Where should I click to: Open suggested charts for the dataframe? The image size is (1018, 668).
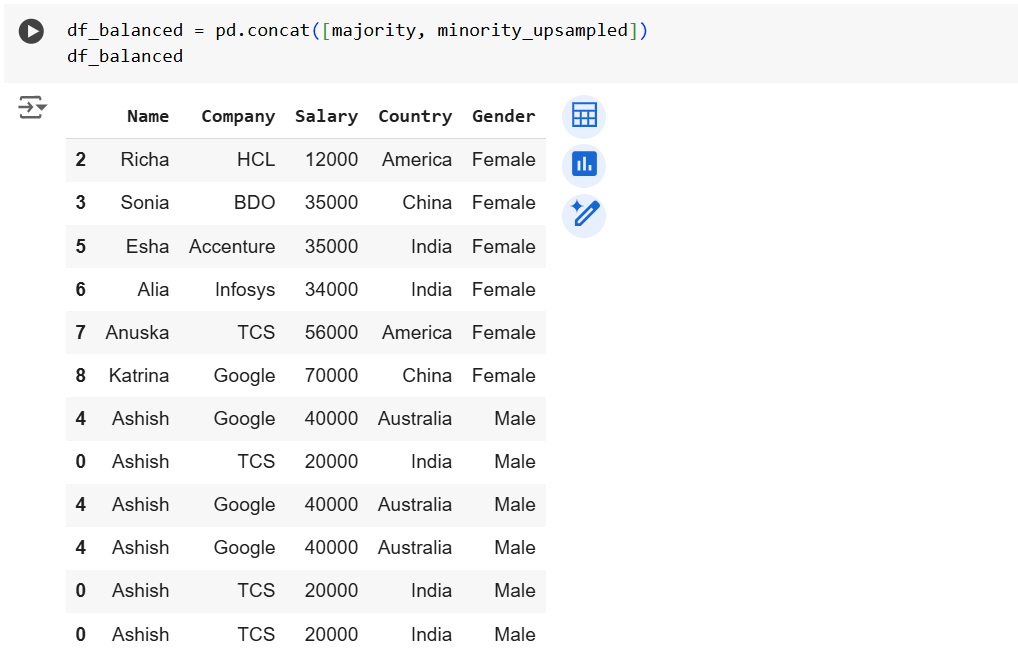point(583,165)
